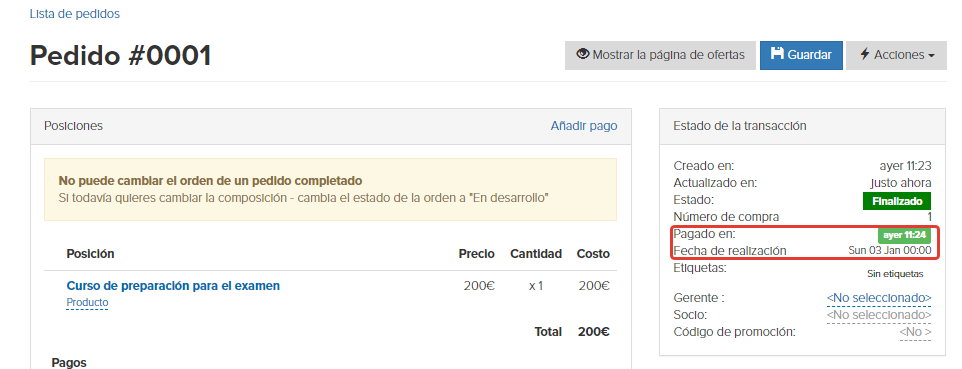The width and height of the screenshot is (962, 369).
Task: Click the Posiciones panel header
Action: [x=331, y=126]
